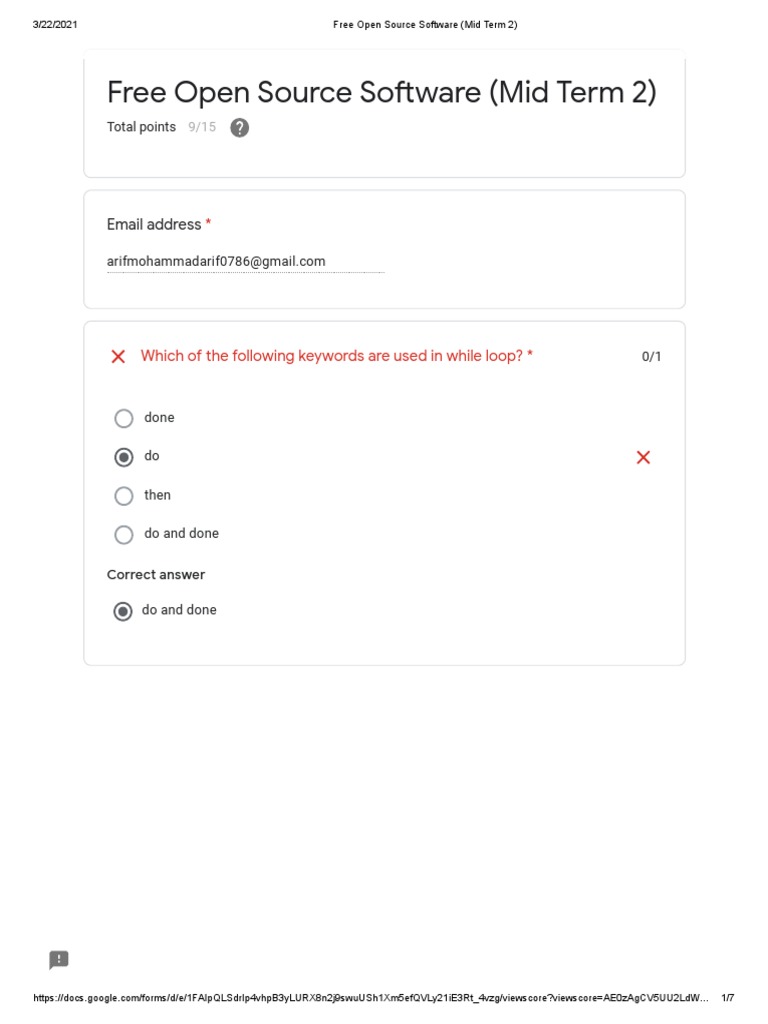The width and height of the screenshot is (768, 1024).
Task: Click the page header document title
Action: (425, 24)
